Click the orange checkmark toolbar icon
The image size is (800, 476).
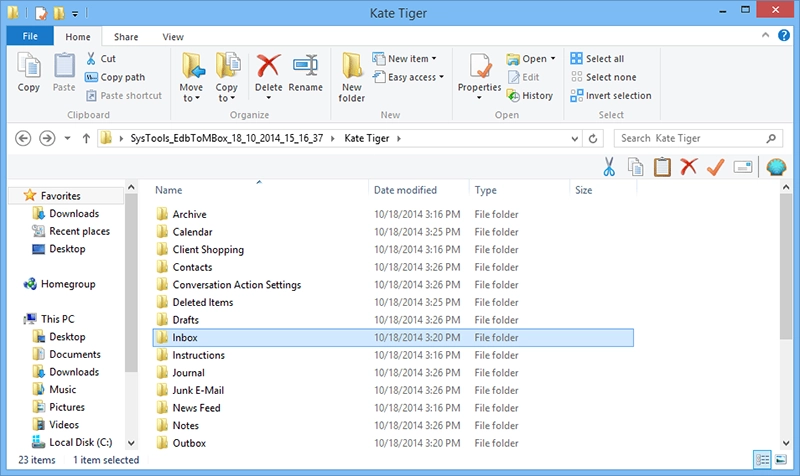[715, 167]
